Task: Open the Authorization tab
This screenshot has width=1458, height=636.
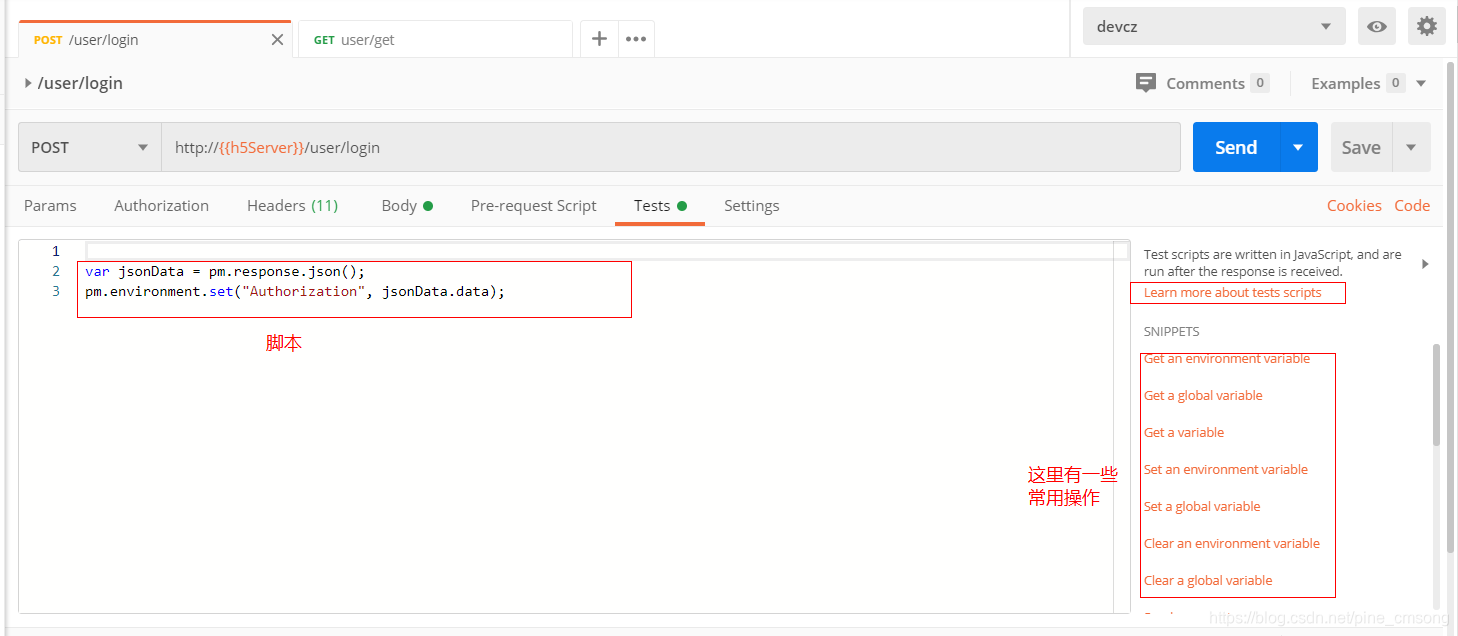Action: click(x=161, y=205)
